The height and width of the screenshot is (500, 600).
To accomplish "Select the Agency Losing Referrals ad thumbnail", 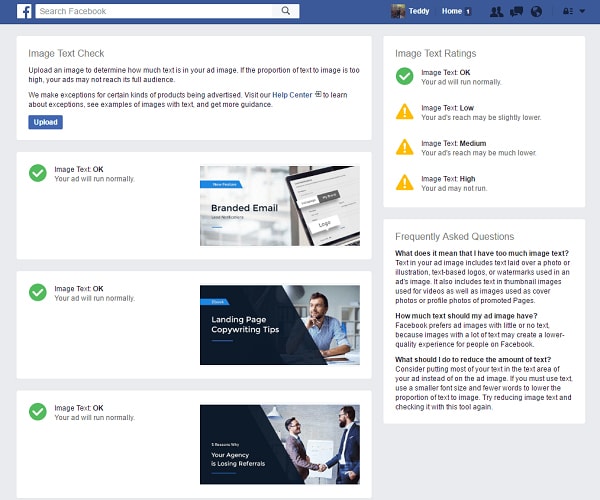I will coord(279,444).
